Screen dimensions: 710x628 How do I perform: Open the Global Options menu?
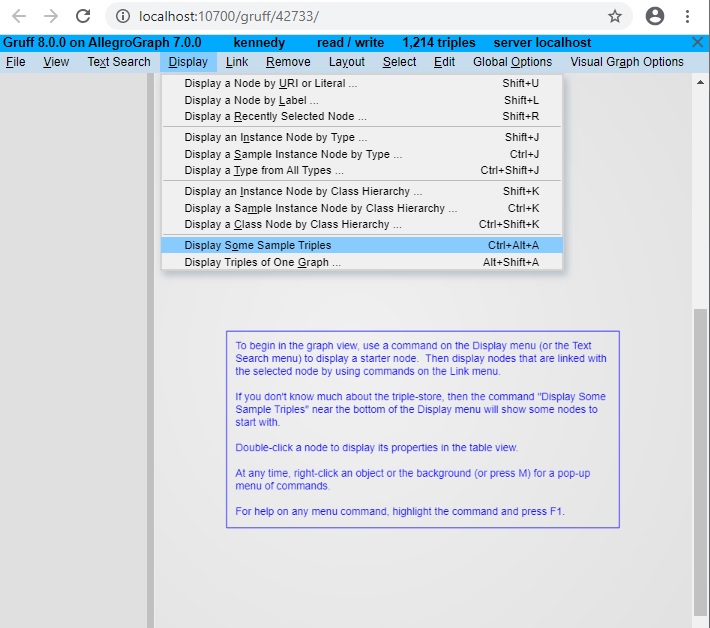(x=512, y=62)
